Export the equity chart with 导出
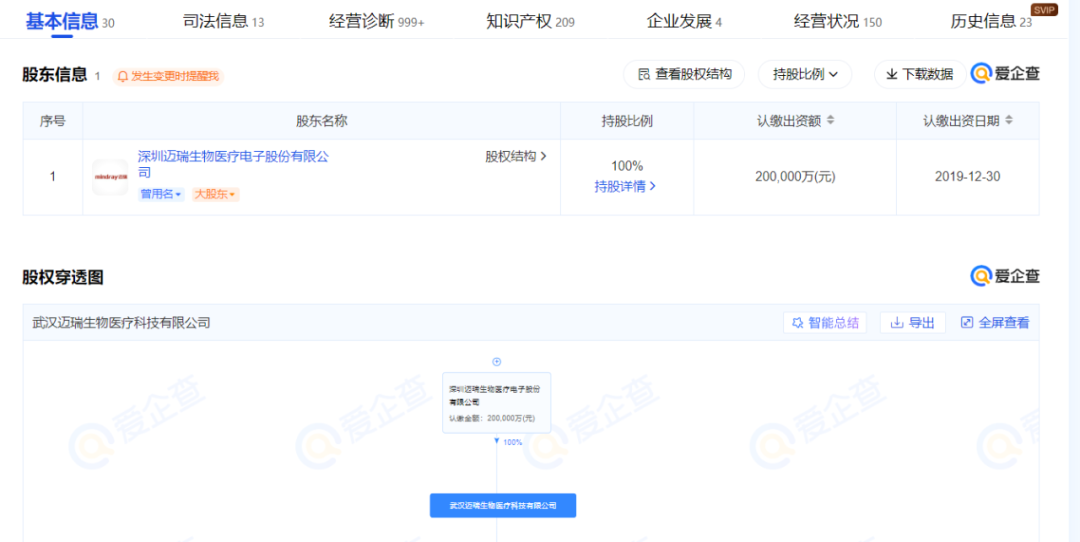 pos(913,322)
